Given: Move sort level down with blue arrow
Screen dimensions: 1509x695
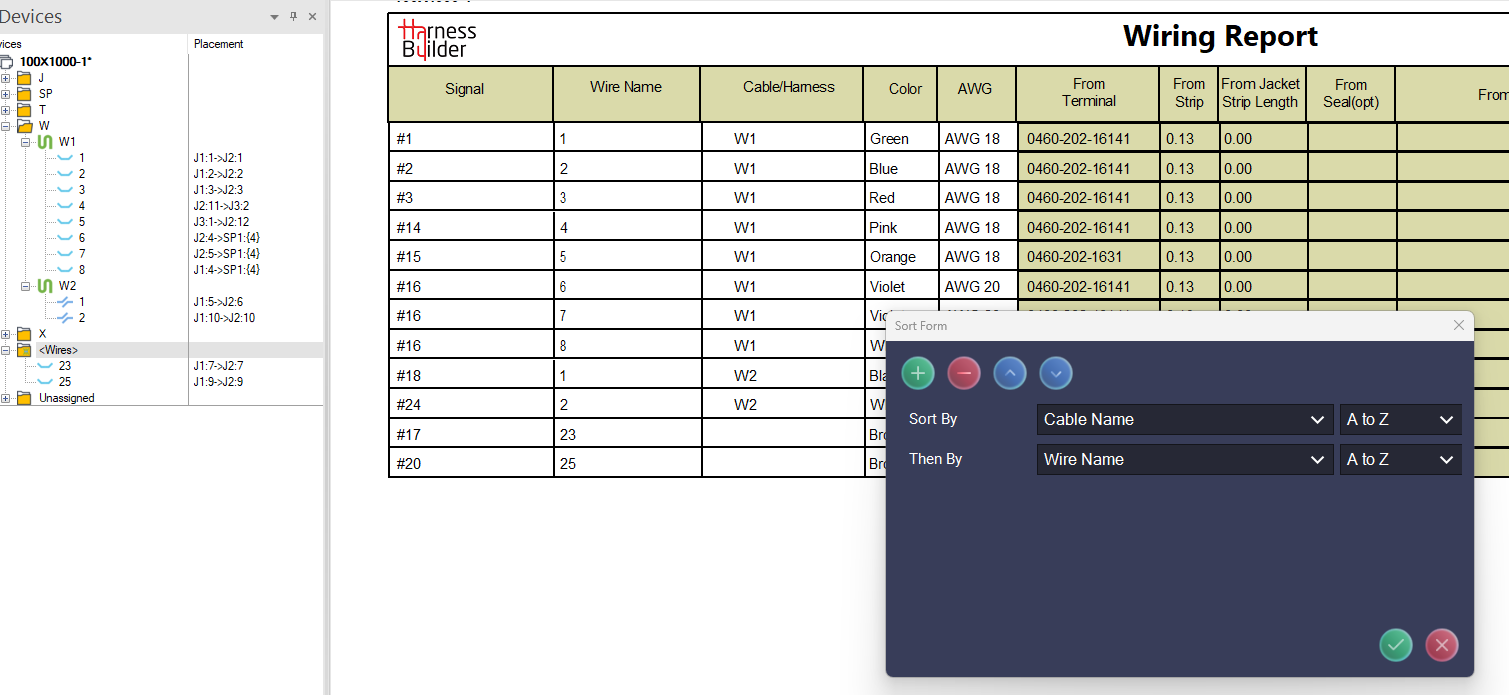Looking at the screenshot, I should point(1056,374).
